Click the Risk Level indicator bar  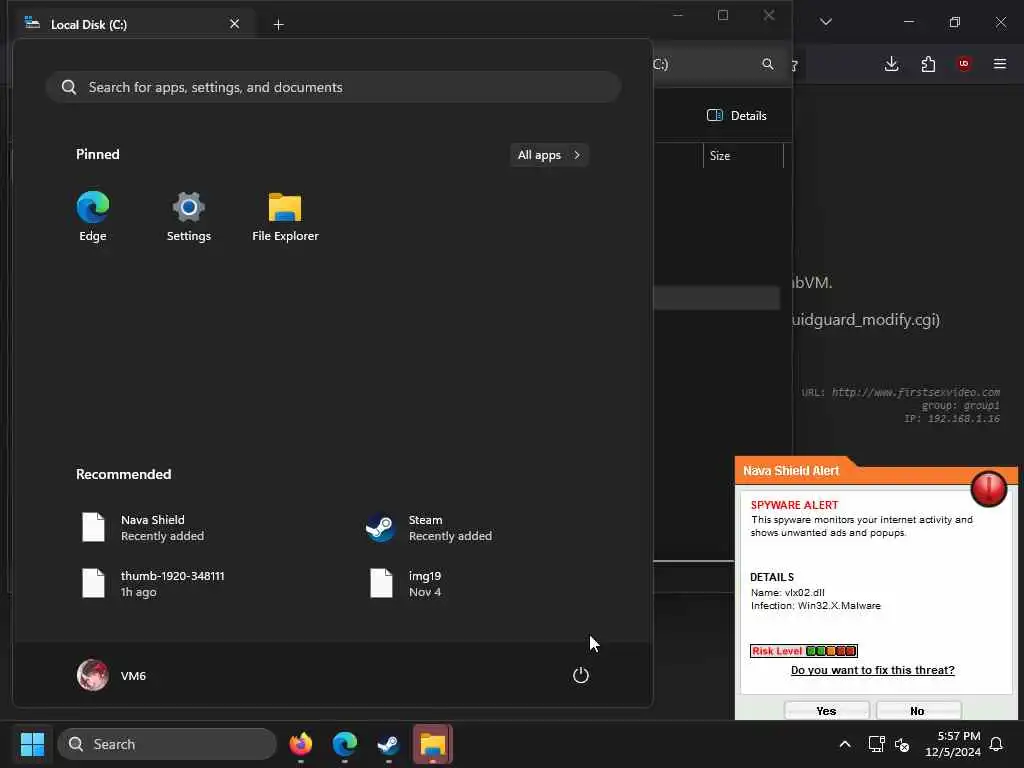point(803,650)
